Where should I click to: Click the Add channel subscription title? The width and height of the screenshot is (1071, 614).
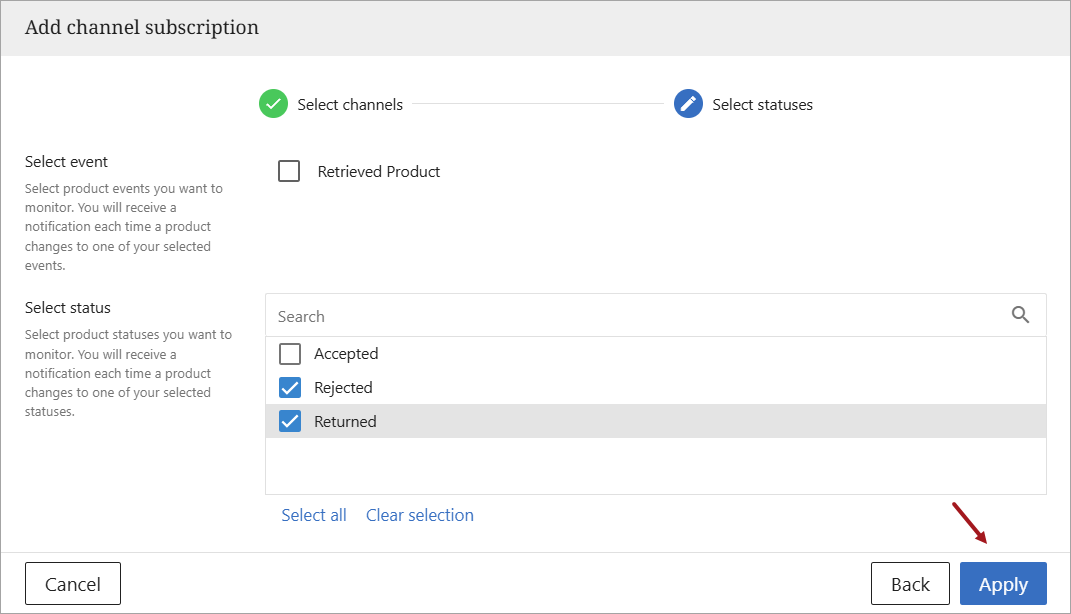(x=142, y=28)
